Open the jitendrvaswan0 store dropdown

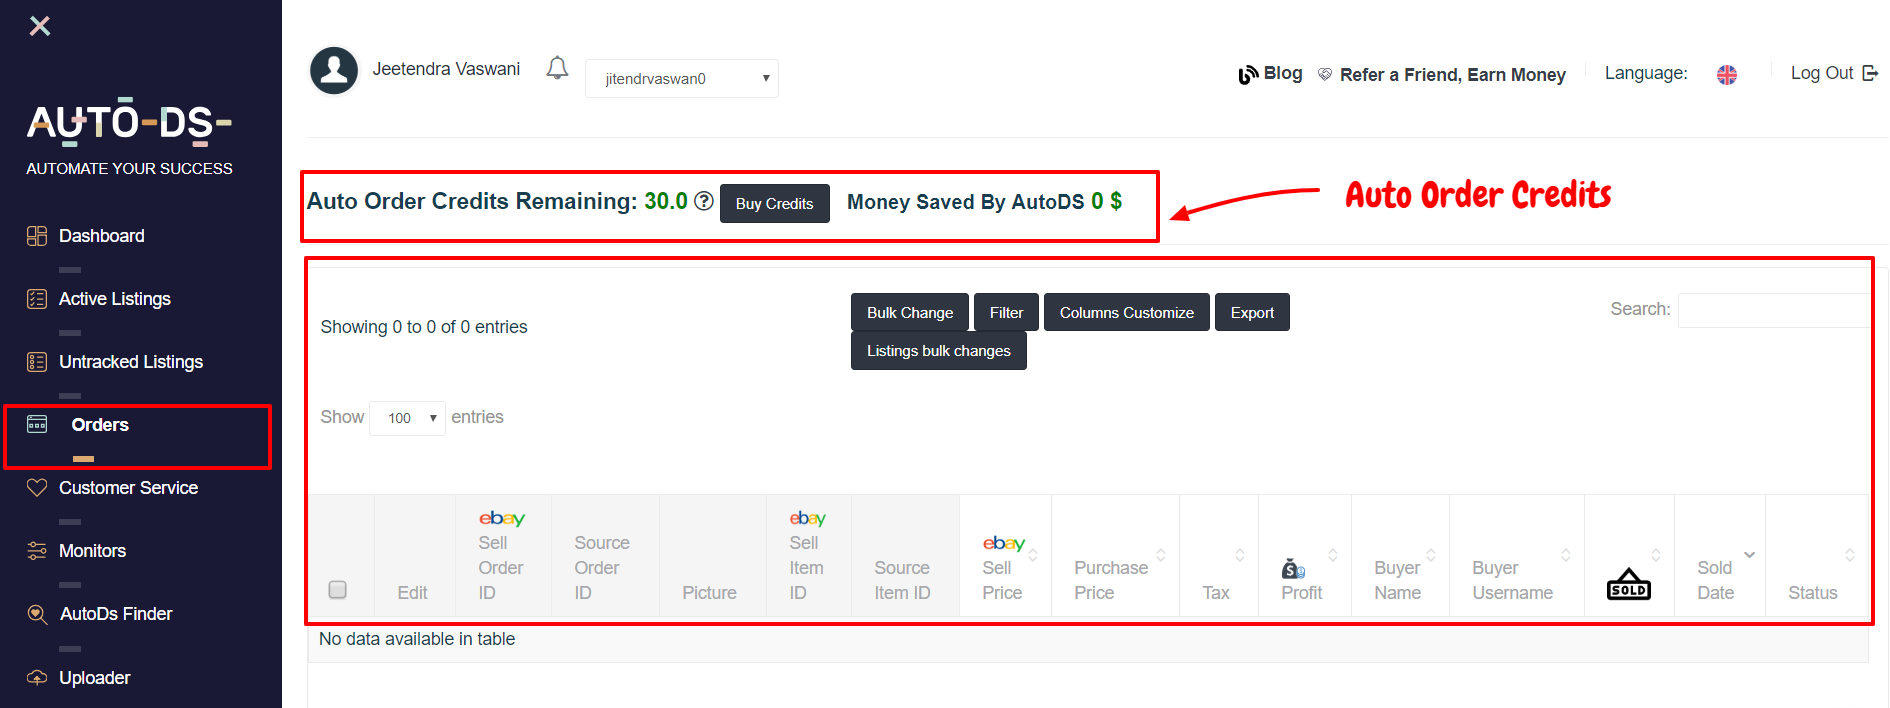[682, 78]
